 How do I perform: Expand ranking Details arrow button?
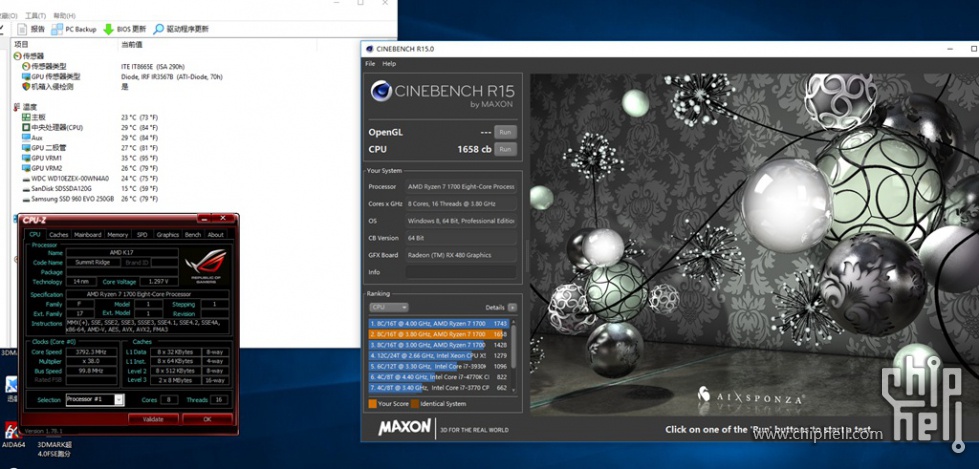[512, 307]
